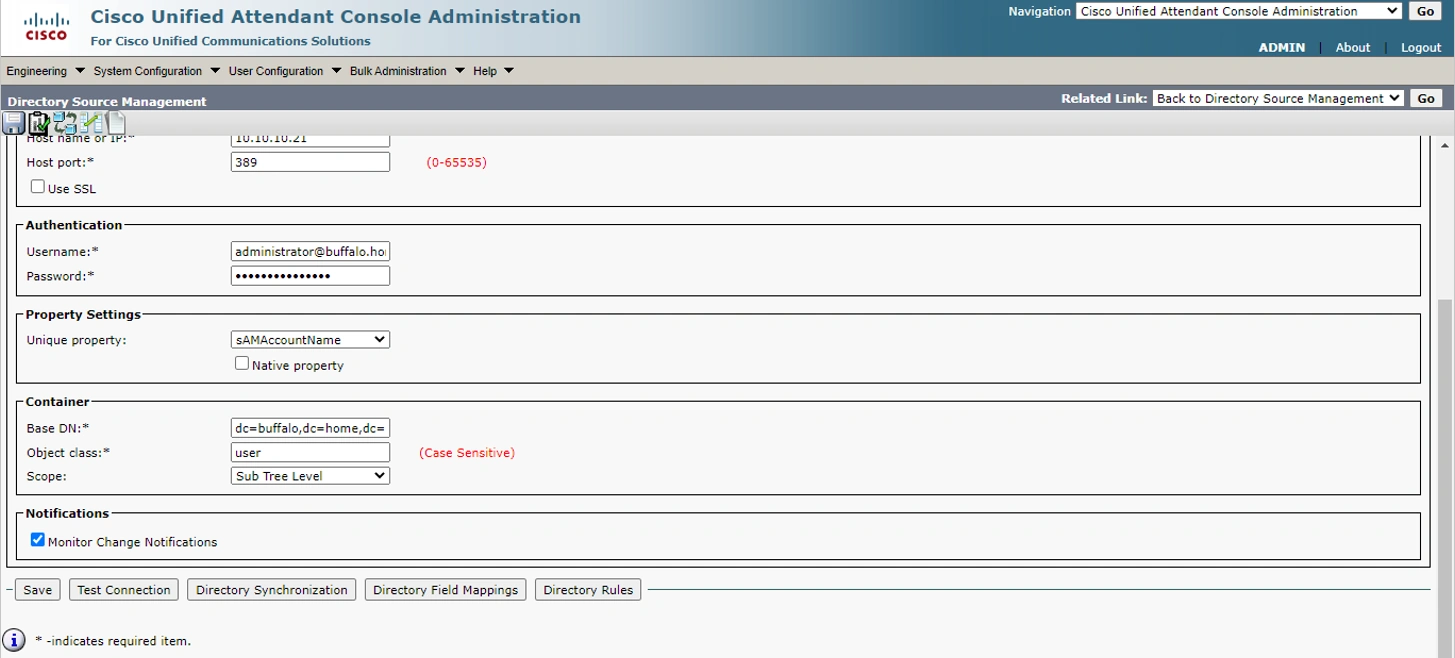
Task: Click the Directory Rules button
Action: (x=588, y=590)
